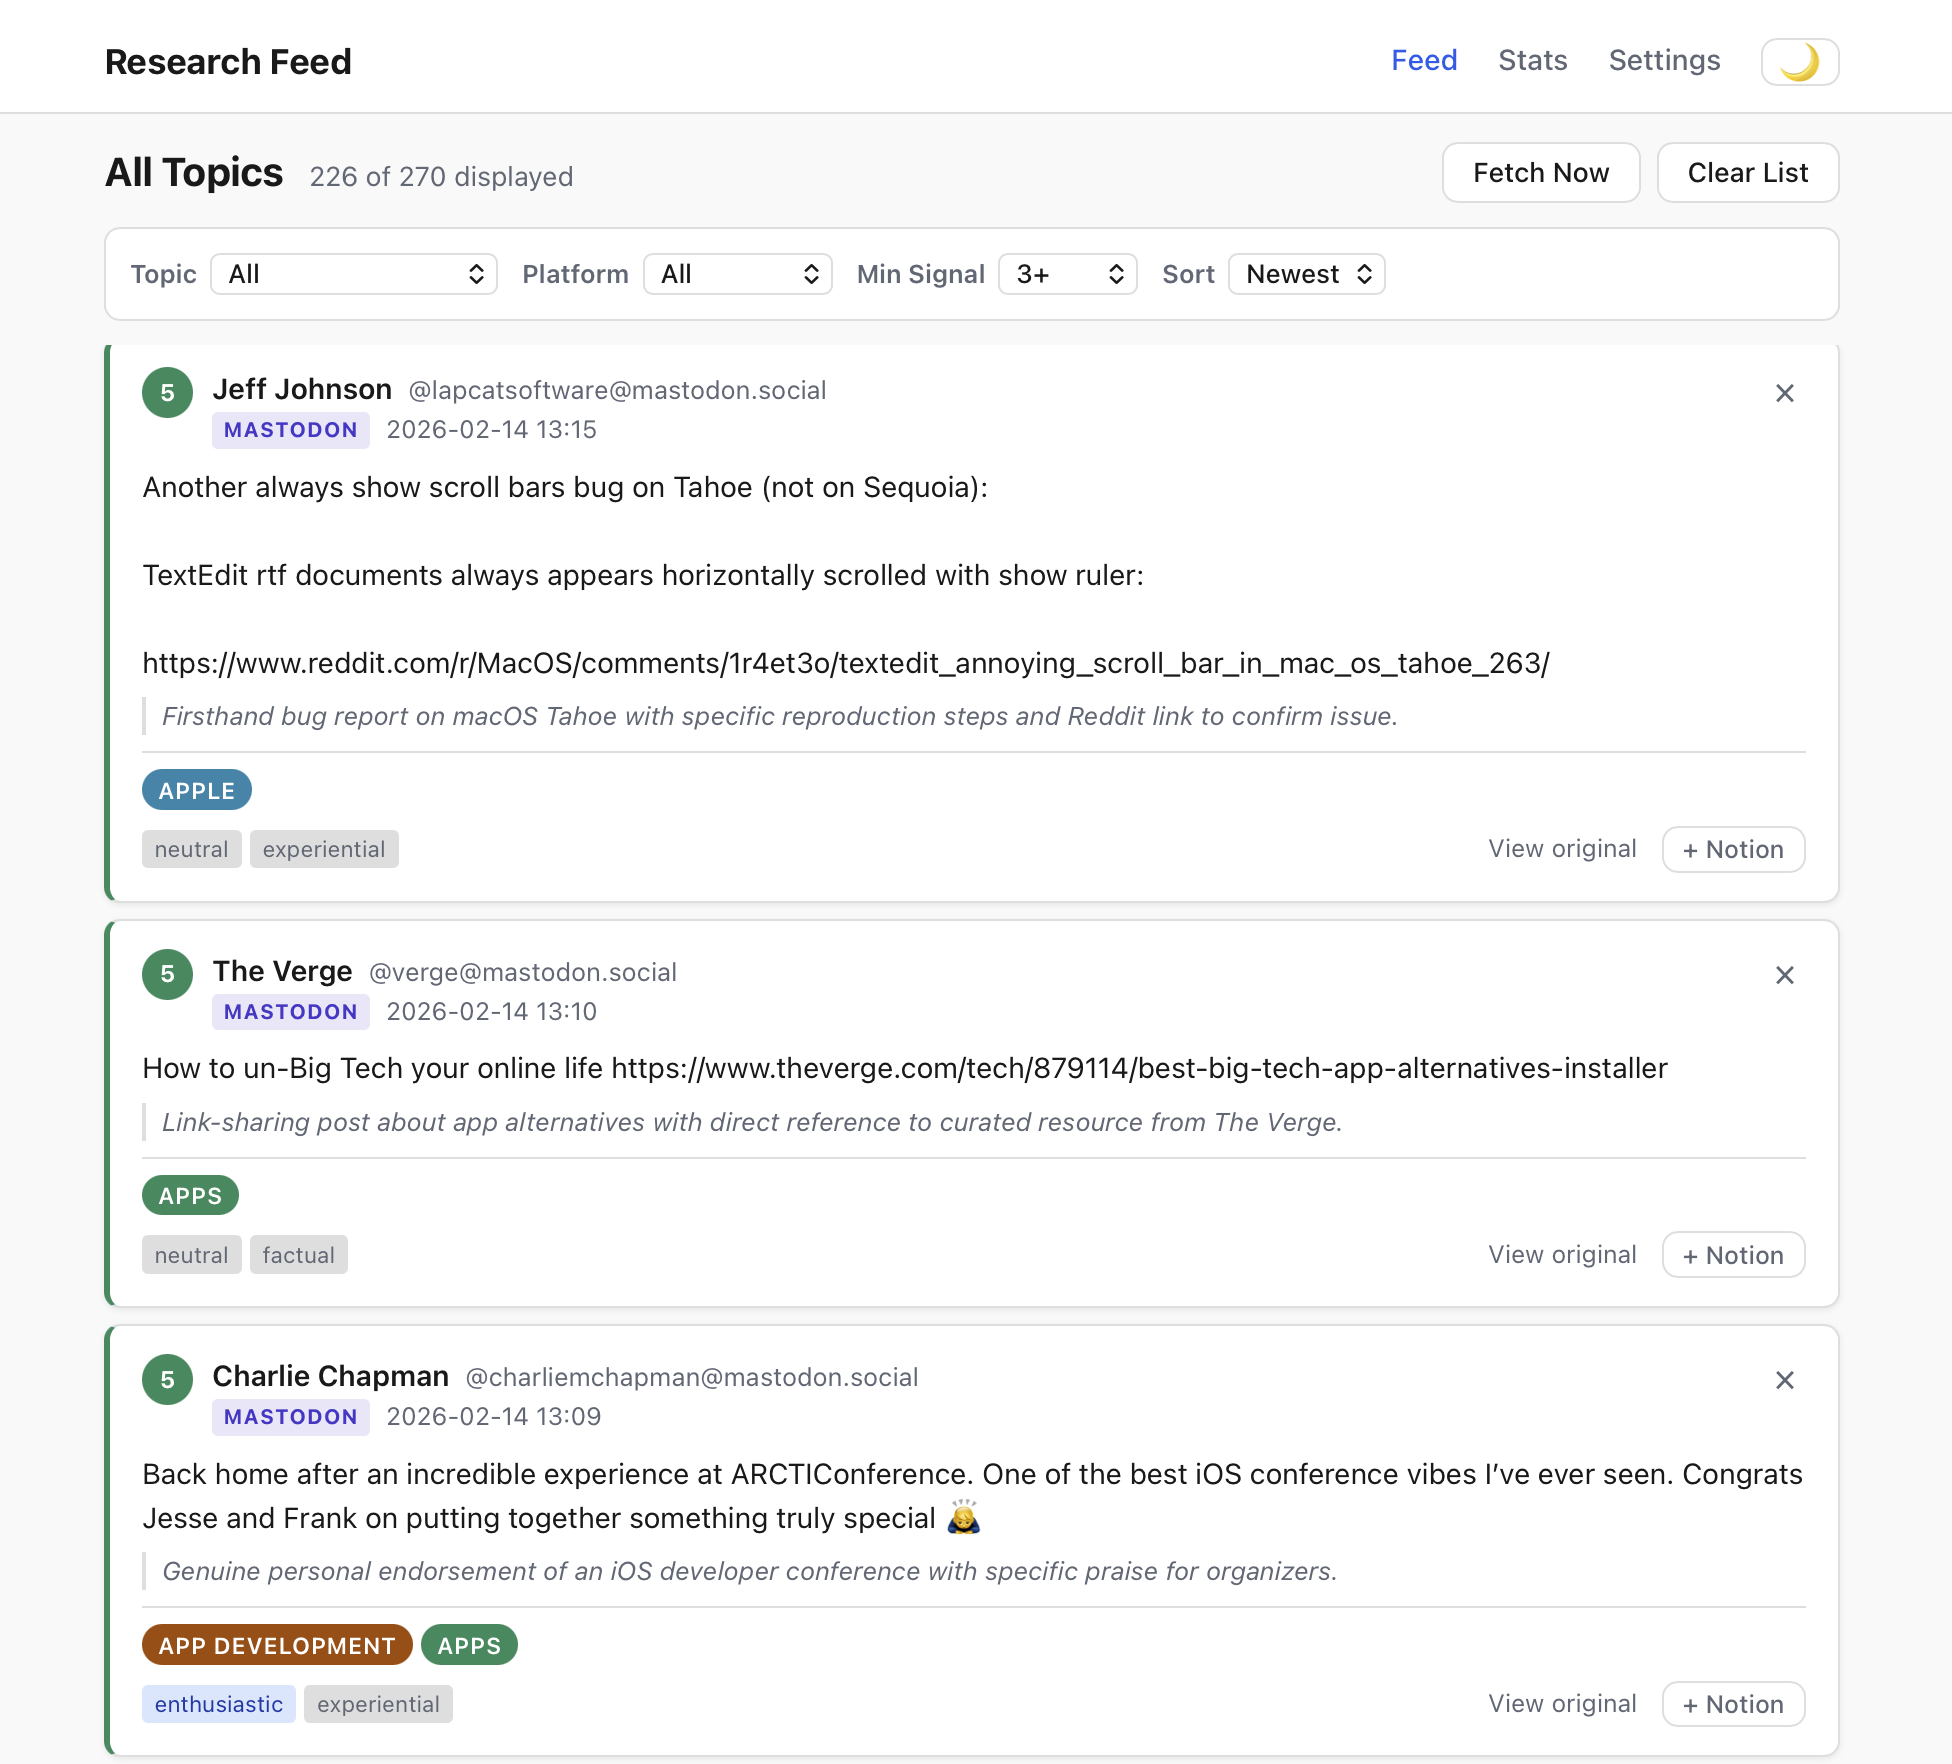This screenshot has height=1764, width=1952.
Task: Open the Topic filter dropdown
Action: [354, 274]
